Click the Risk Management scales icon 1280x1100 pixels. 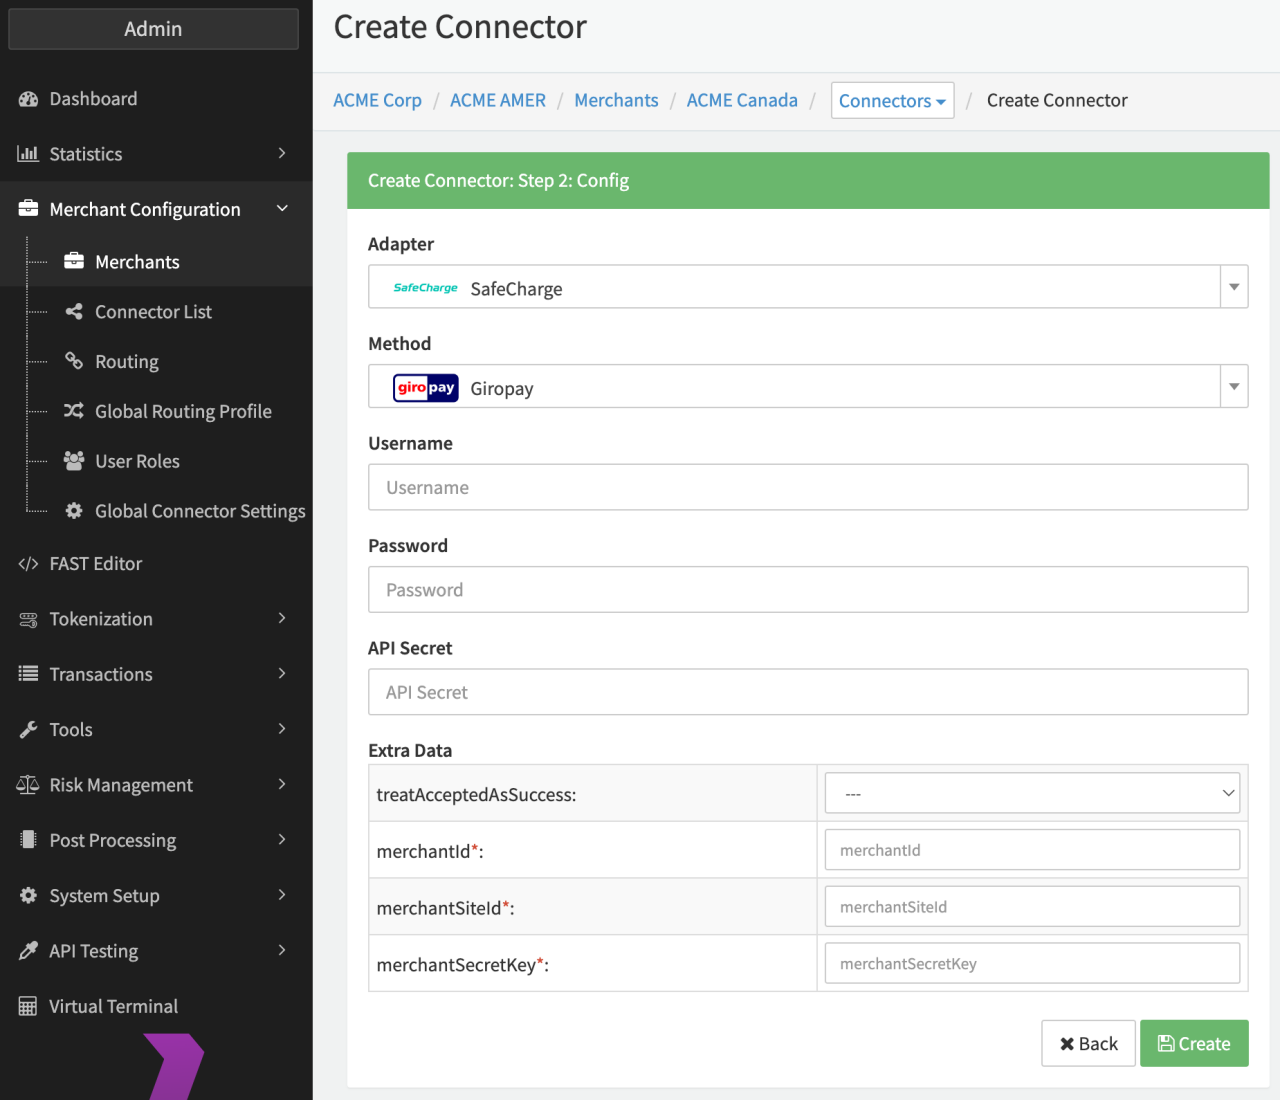28,785
